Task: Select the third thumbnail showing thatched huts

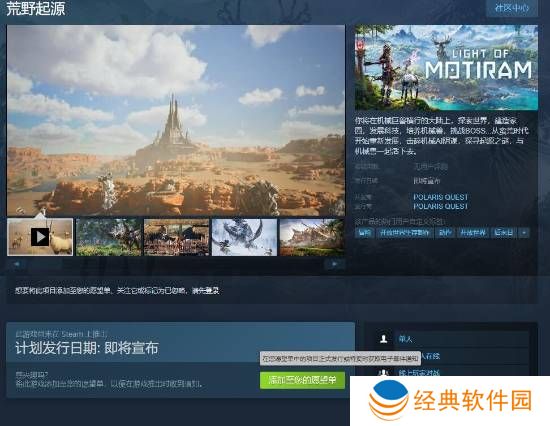Action: click(176, 237)
